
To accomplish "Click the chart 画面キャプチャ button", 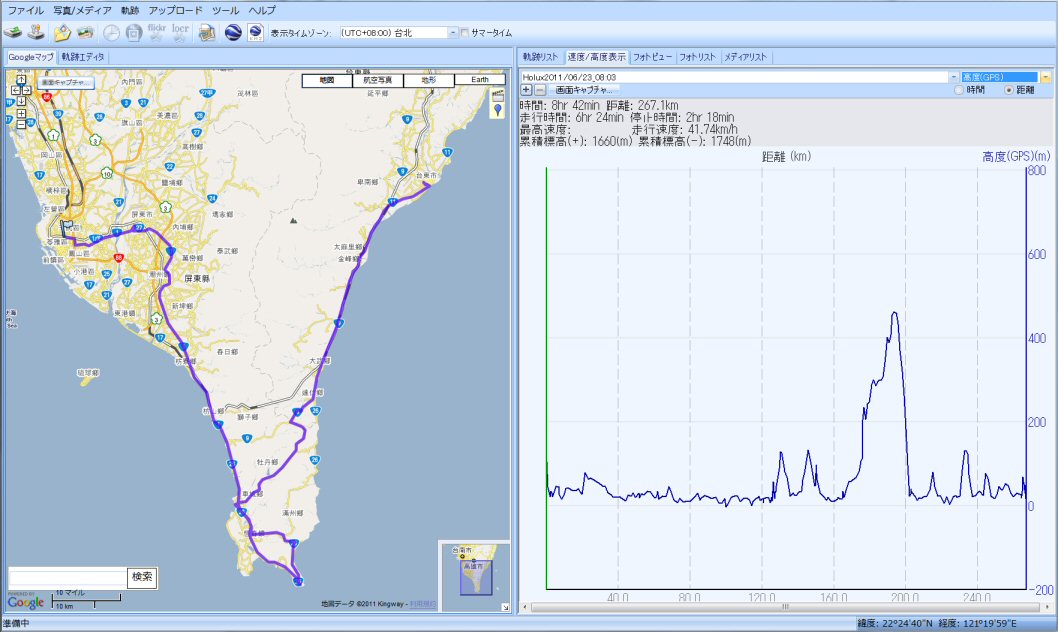I will pos(583,90).
